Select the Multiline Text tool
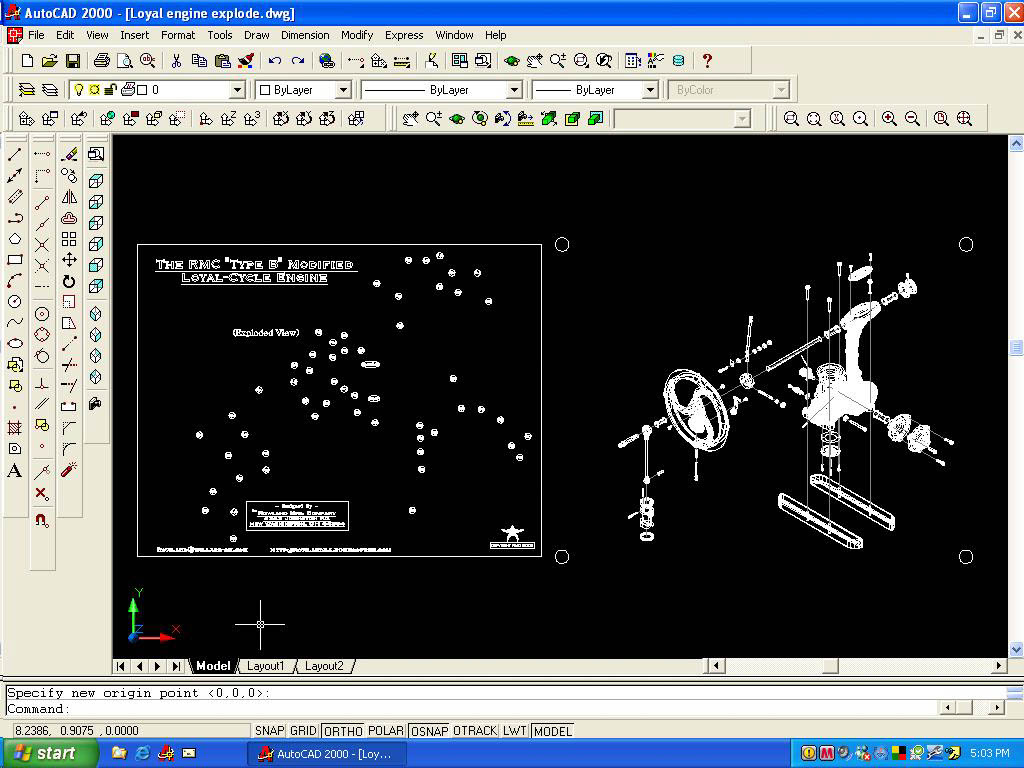The height and width of the screenshot is (768, 1024). [x=15, y=471]
